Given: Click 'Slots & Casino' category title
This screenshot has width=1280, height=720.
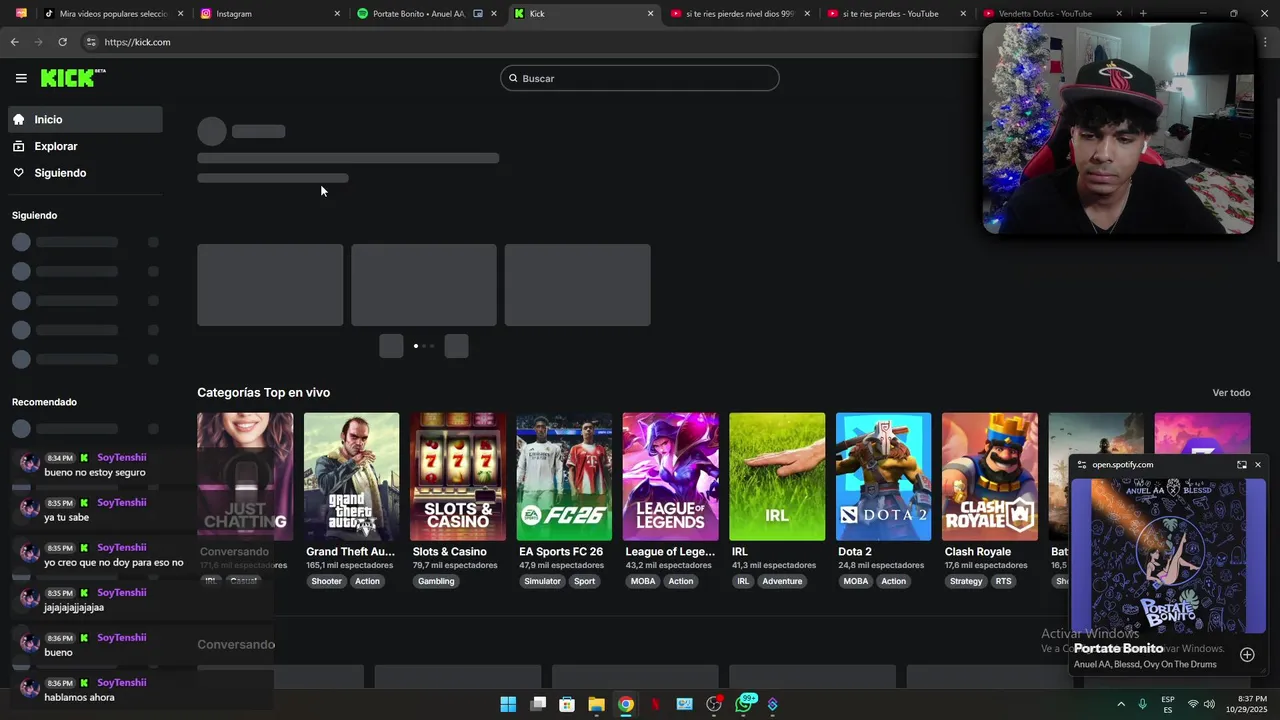Looking at the screenshot, I should pyautogui.click(x=450, y=552).
